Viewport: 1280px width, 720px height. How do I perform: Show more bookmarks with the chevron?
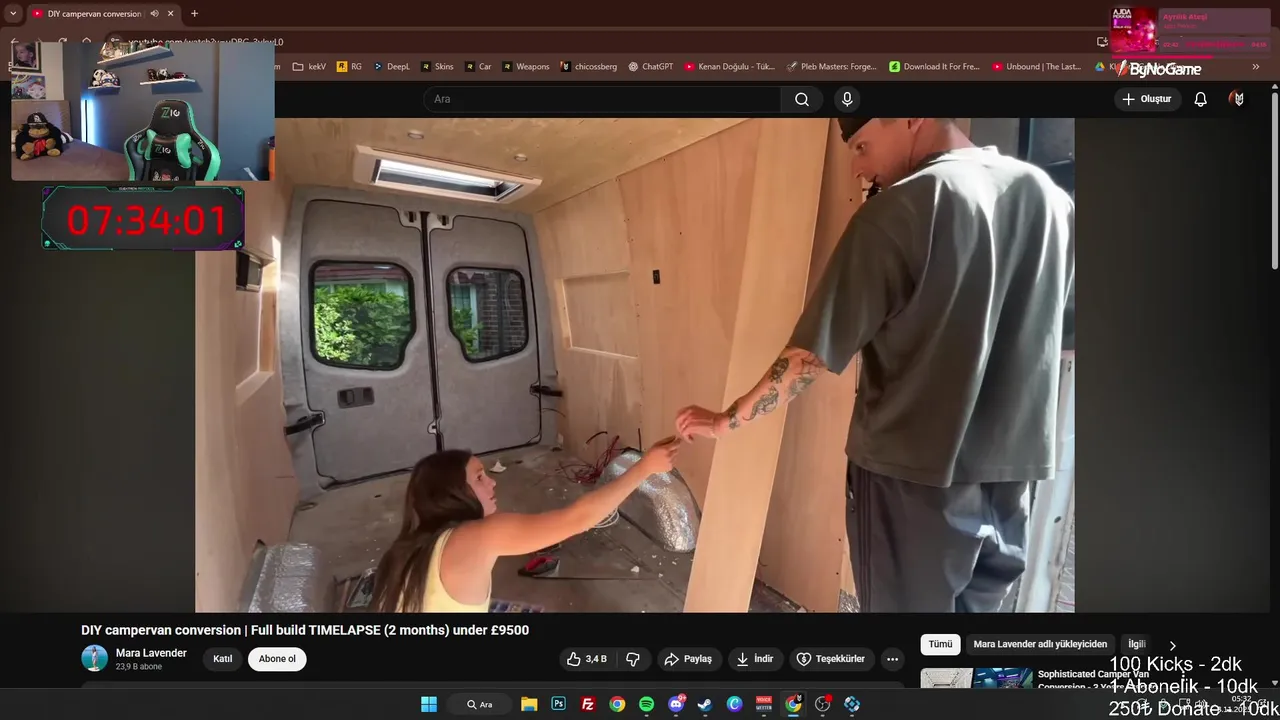tap(1256, 67)
